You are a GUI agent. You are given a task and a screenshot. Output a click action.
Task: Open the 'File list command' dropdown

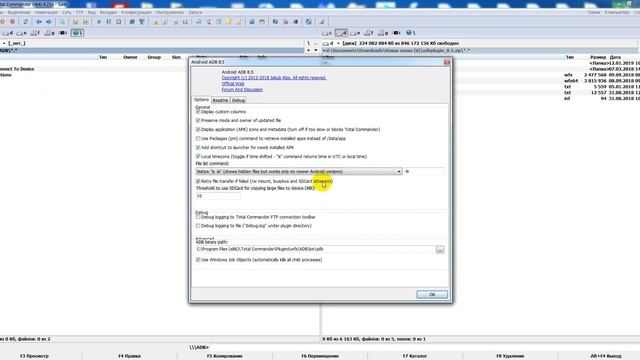[x=299, y=171]
